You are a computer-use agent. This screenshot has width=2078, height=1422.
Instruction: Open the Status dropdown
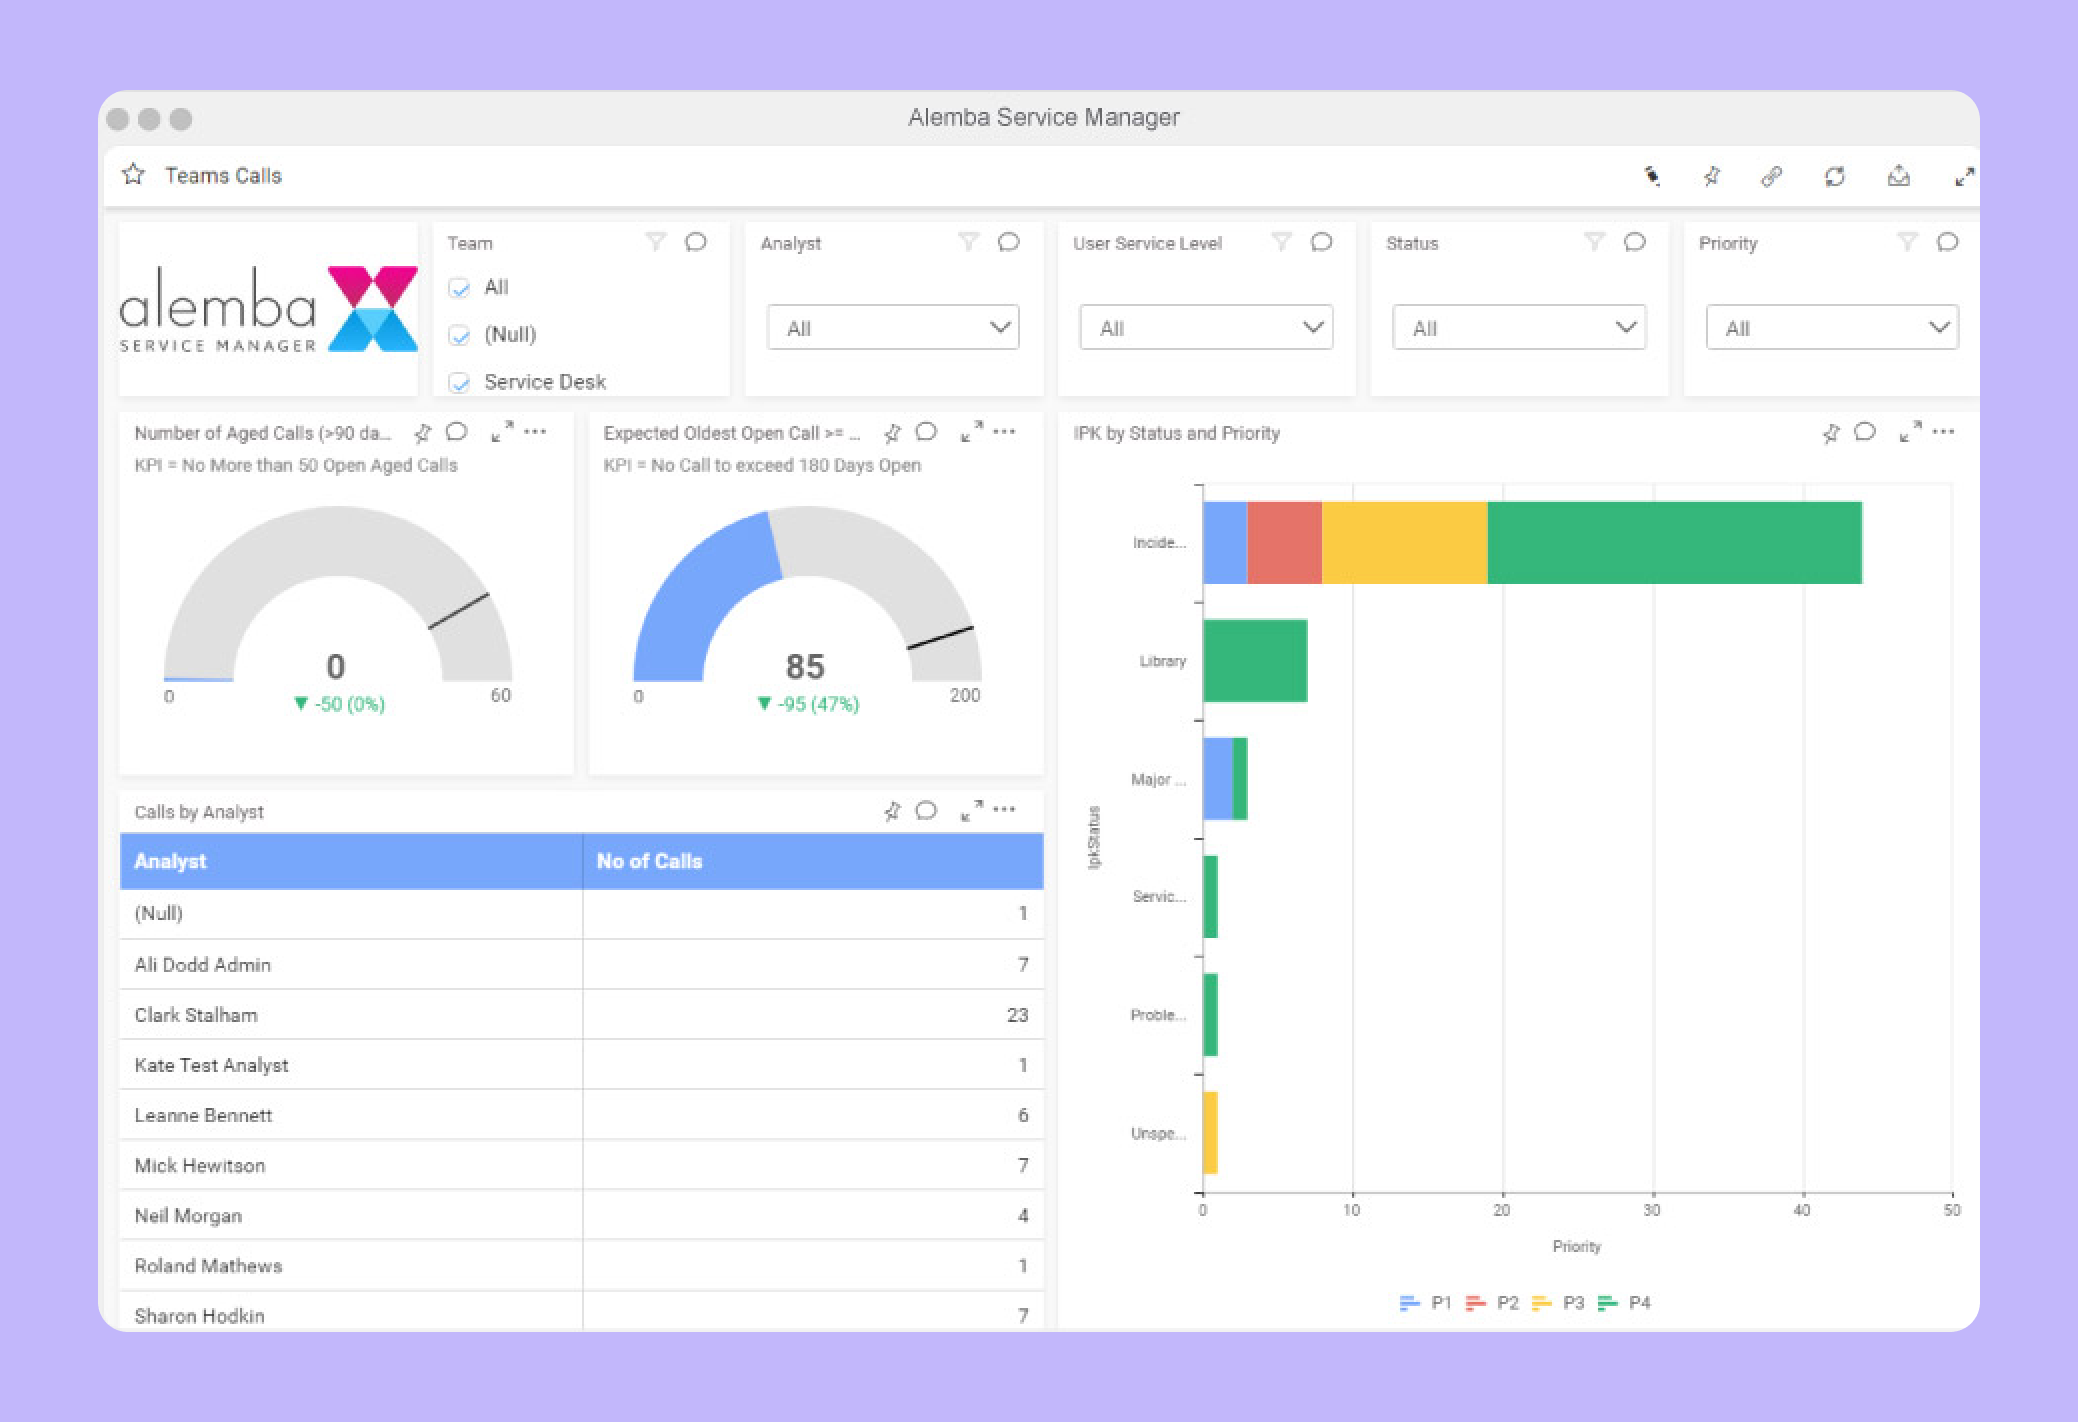click(1519, 327)
